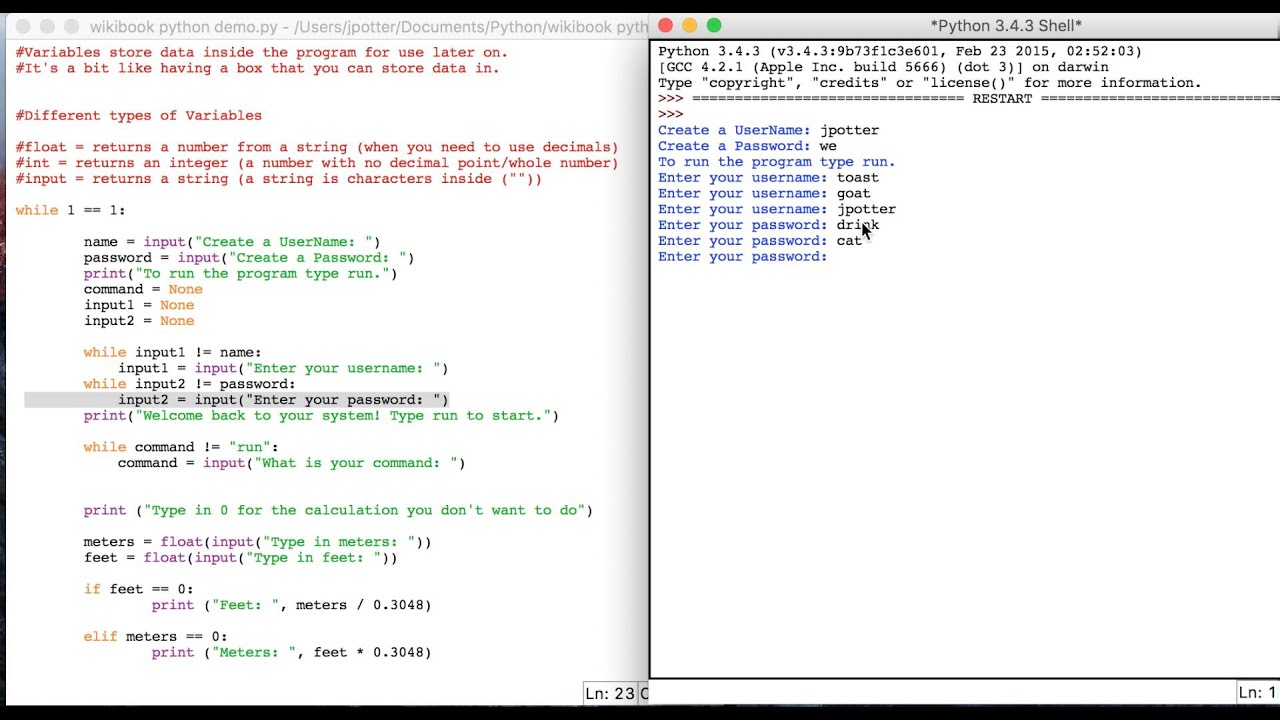Click the editor window's minimize button
Image resolution: width=1280 pixels, height=720 pixels.
[x=47, y=27]
